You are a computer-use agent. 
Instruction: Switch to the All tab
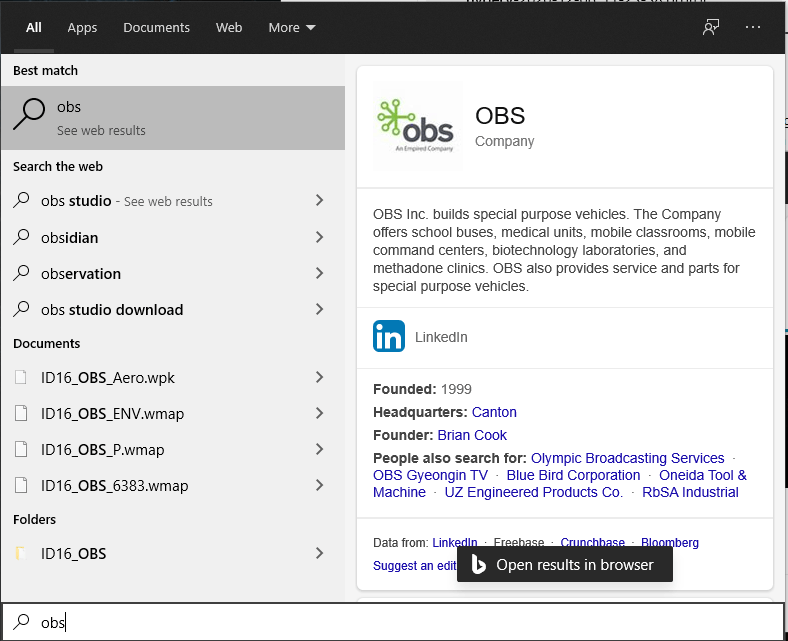tap(34, 28)
